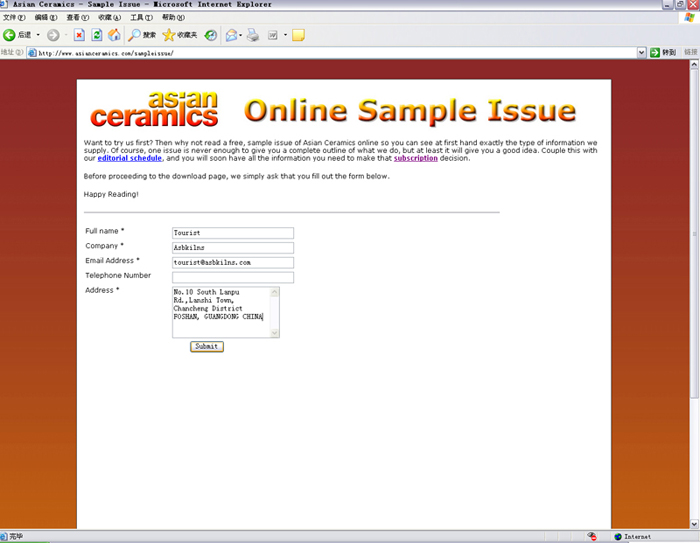Click the asian ceramics logo
The width and height of the screenshot is (700, 543).
pos(154,109)
